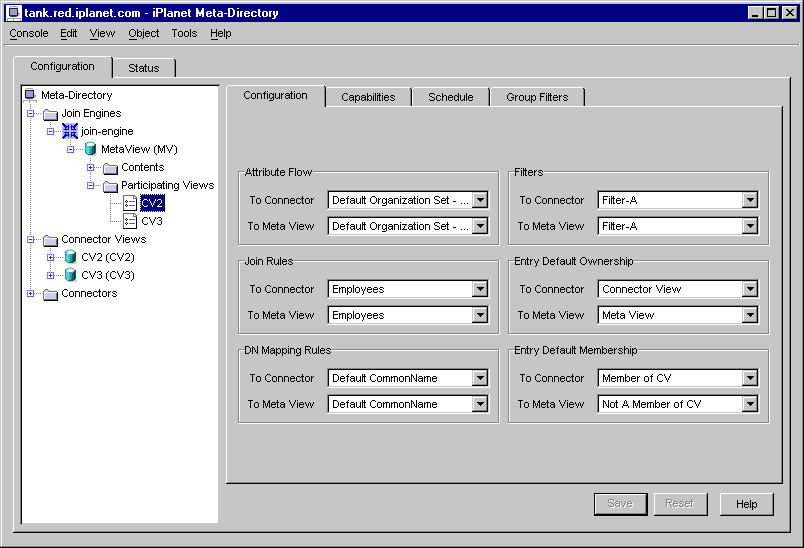Switch to the top-level Status tab

144,68
